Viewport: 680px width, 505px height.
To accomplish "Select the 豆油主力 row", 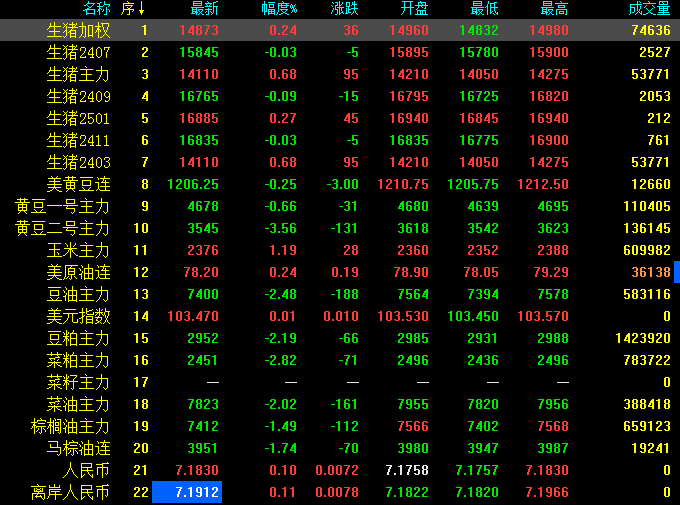I will (x=340, y=294).
